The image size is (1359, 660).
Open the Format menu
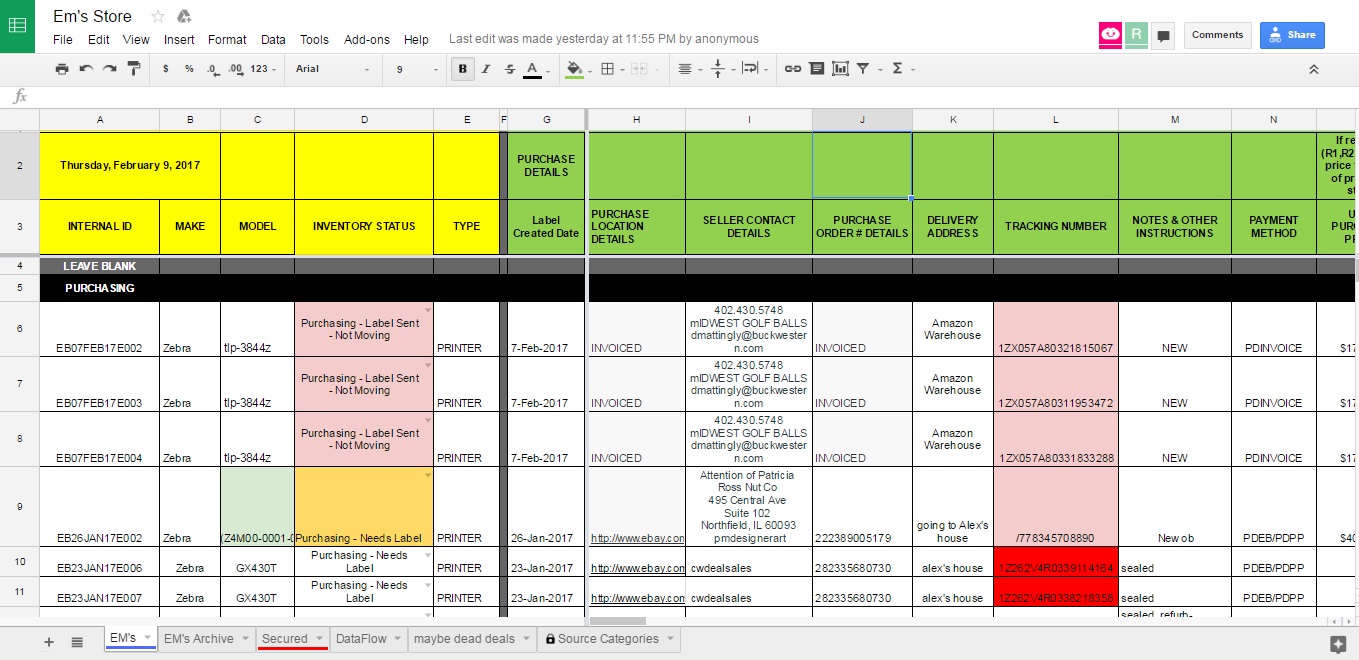tap(227, 40)
